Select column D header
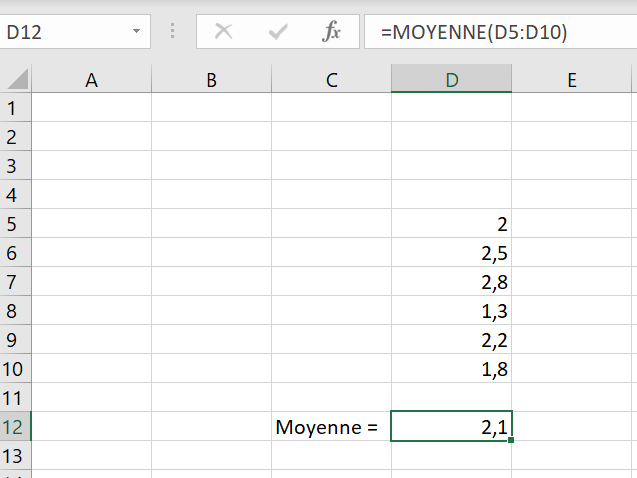The height and width of the screenshot is (478, 637). click(x=451, y=80)
